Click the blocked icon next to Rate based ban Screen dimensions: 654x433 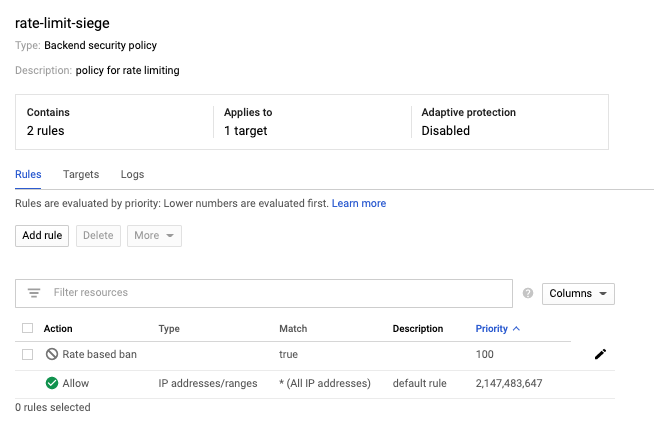[x=52, y=354]
